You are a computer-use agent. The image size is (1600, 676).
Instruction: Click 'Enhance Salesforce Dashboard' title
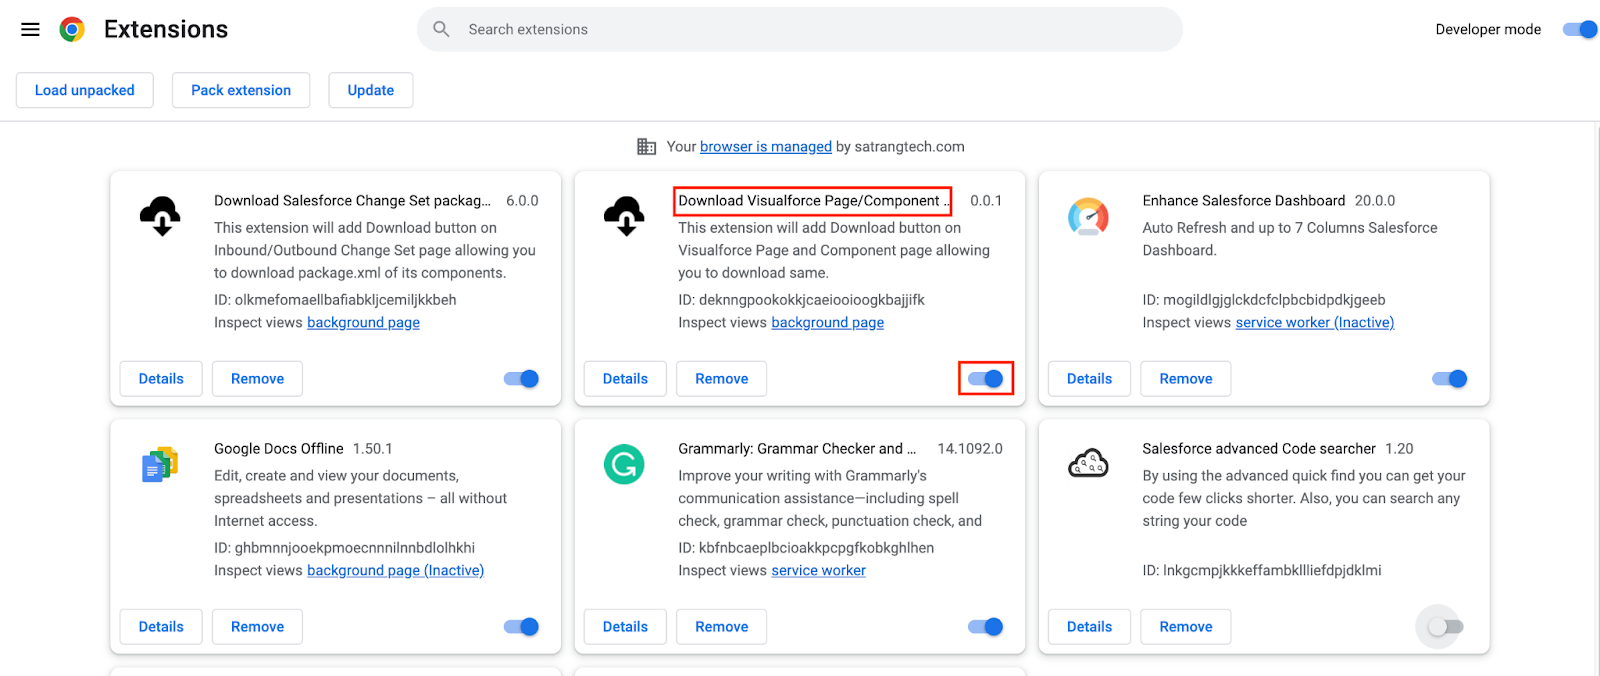coord(1244,200)
